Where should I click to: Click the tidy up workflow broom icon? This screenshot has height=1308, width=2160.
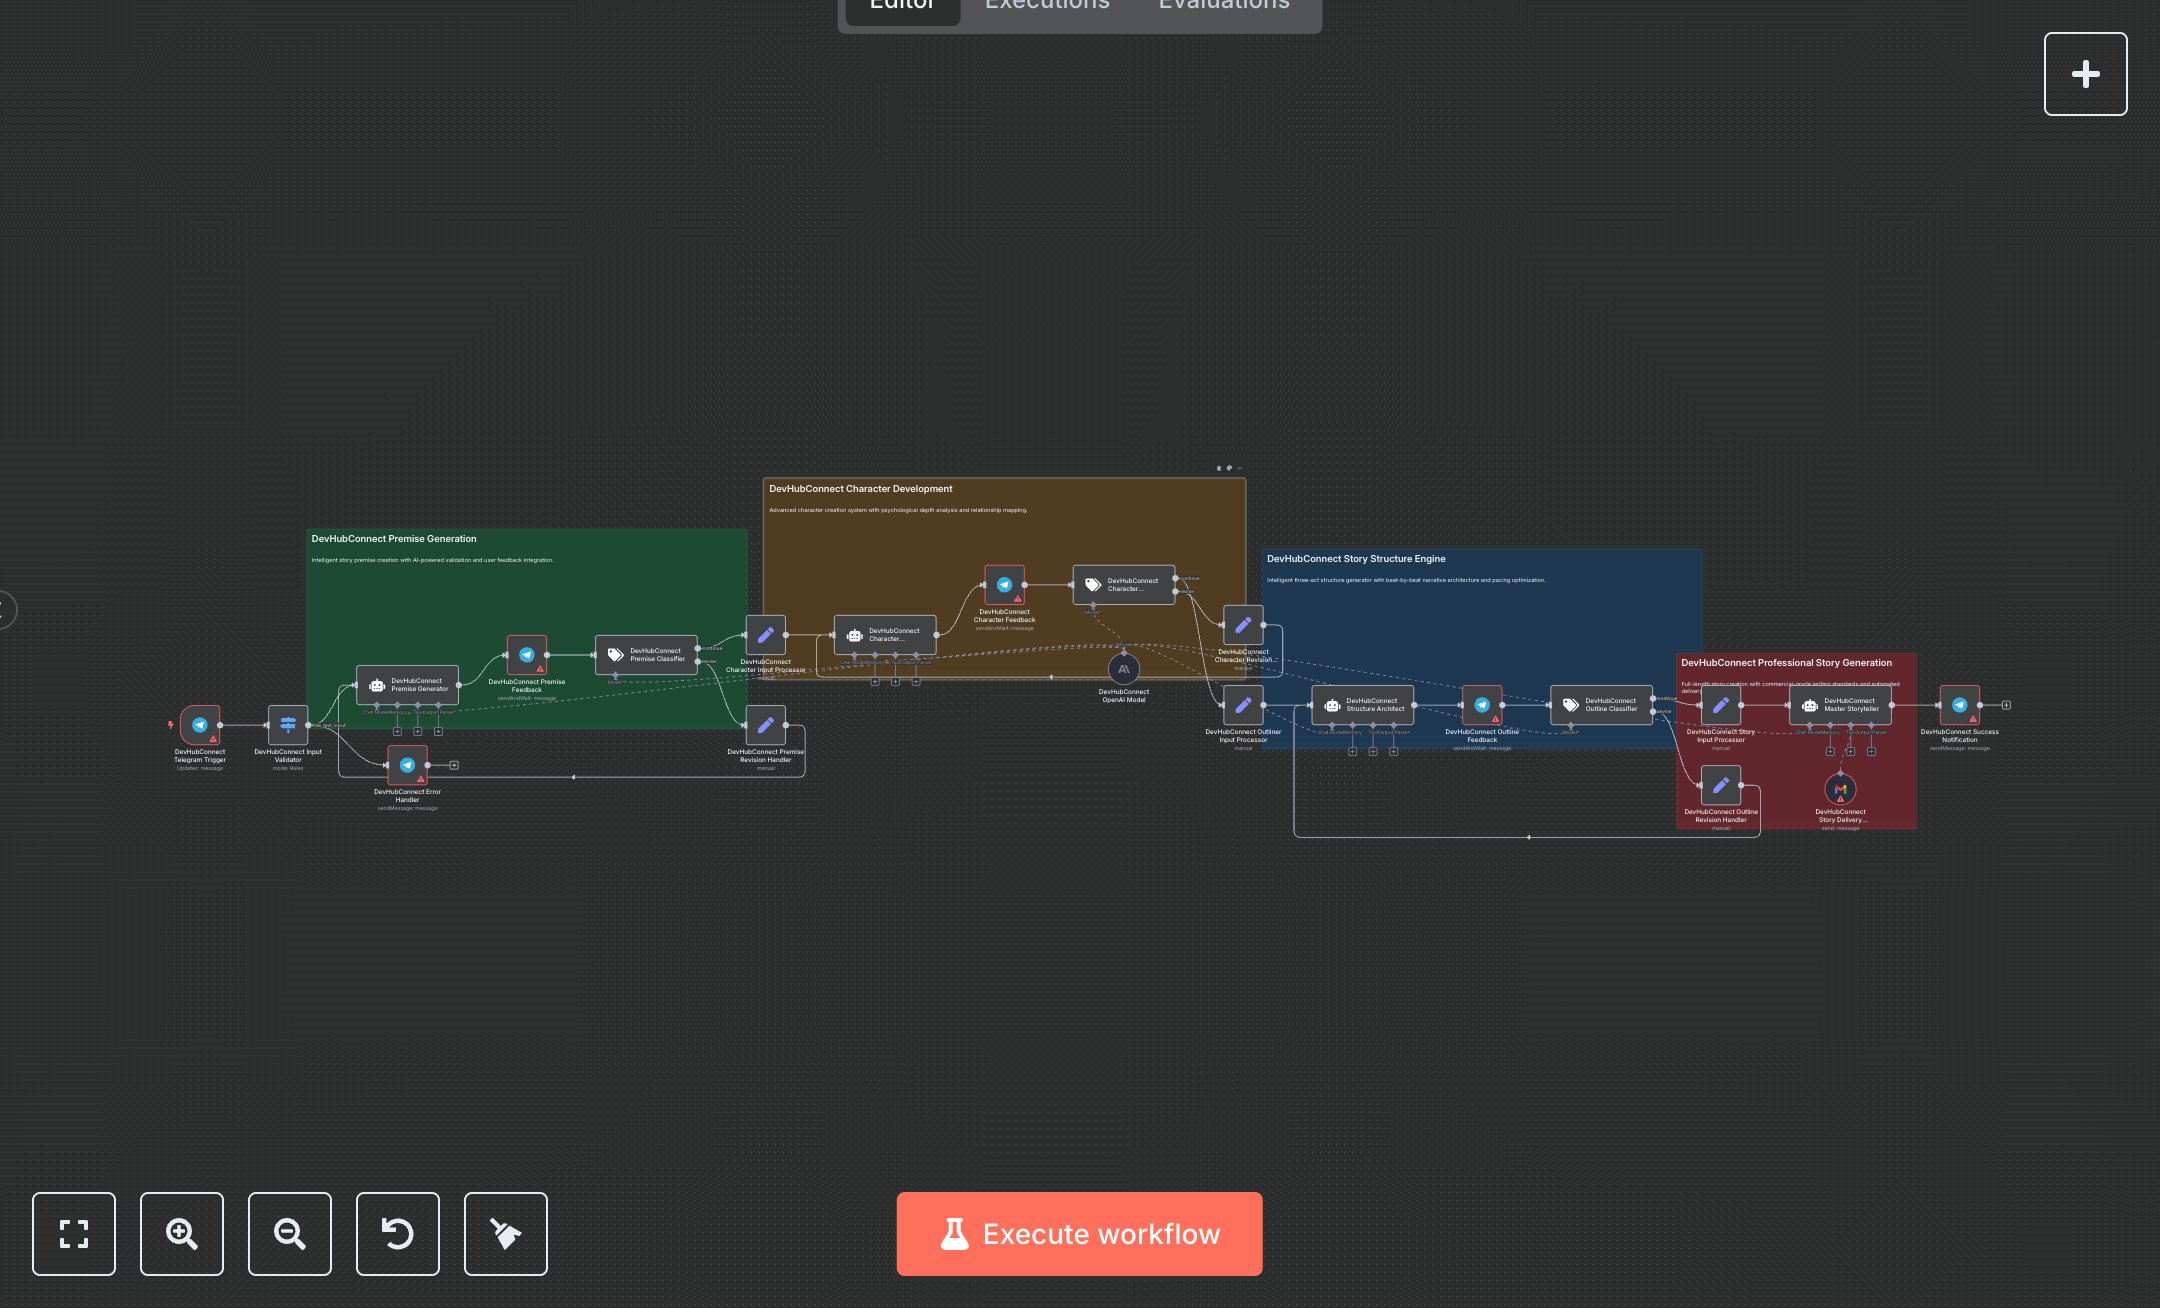tap(506, 1233)
